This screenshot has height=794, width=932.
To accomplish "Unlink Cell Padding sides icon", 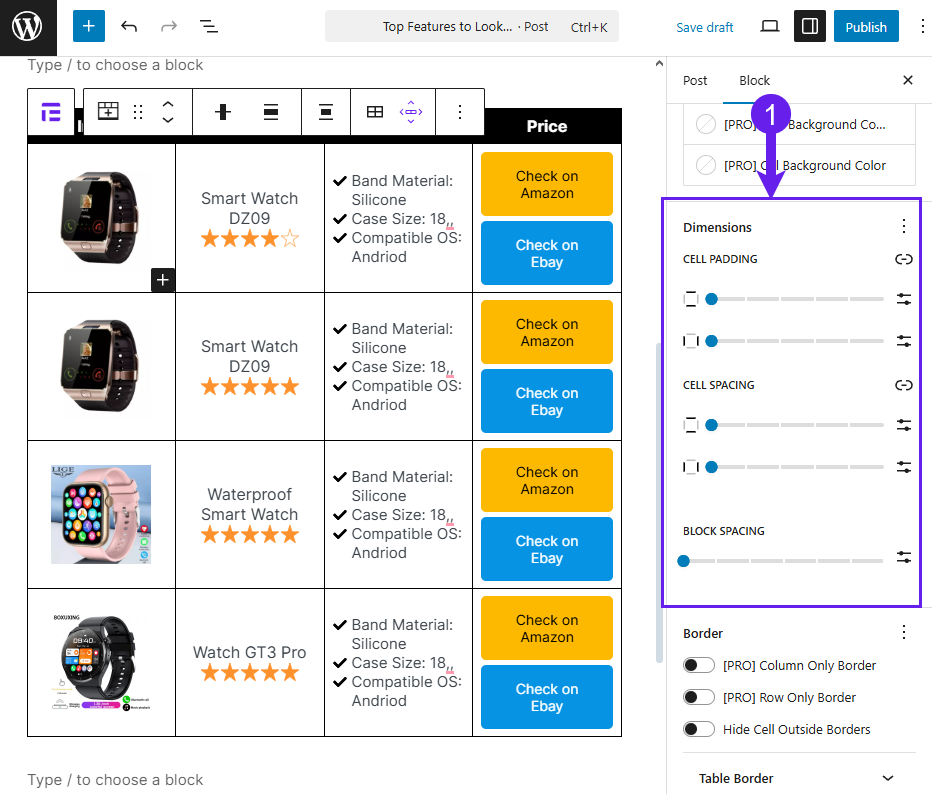I will coord(903,259).
